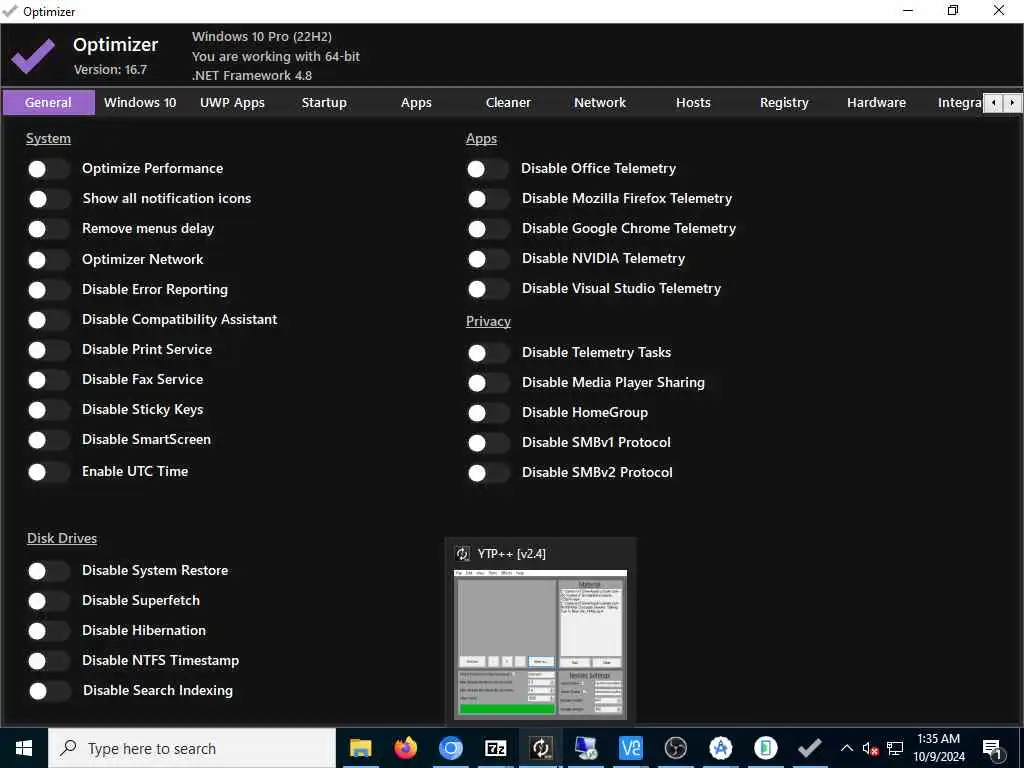Go to the Startup tab
1024x768 pixels.
pyautogui.click(x=324, y=103)
